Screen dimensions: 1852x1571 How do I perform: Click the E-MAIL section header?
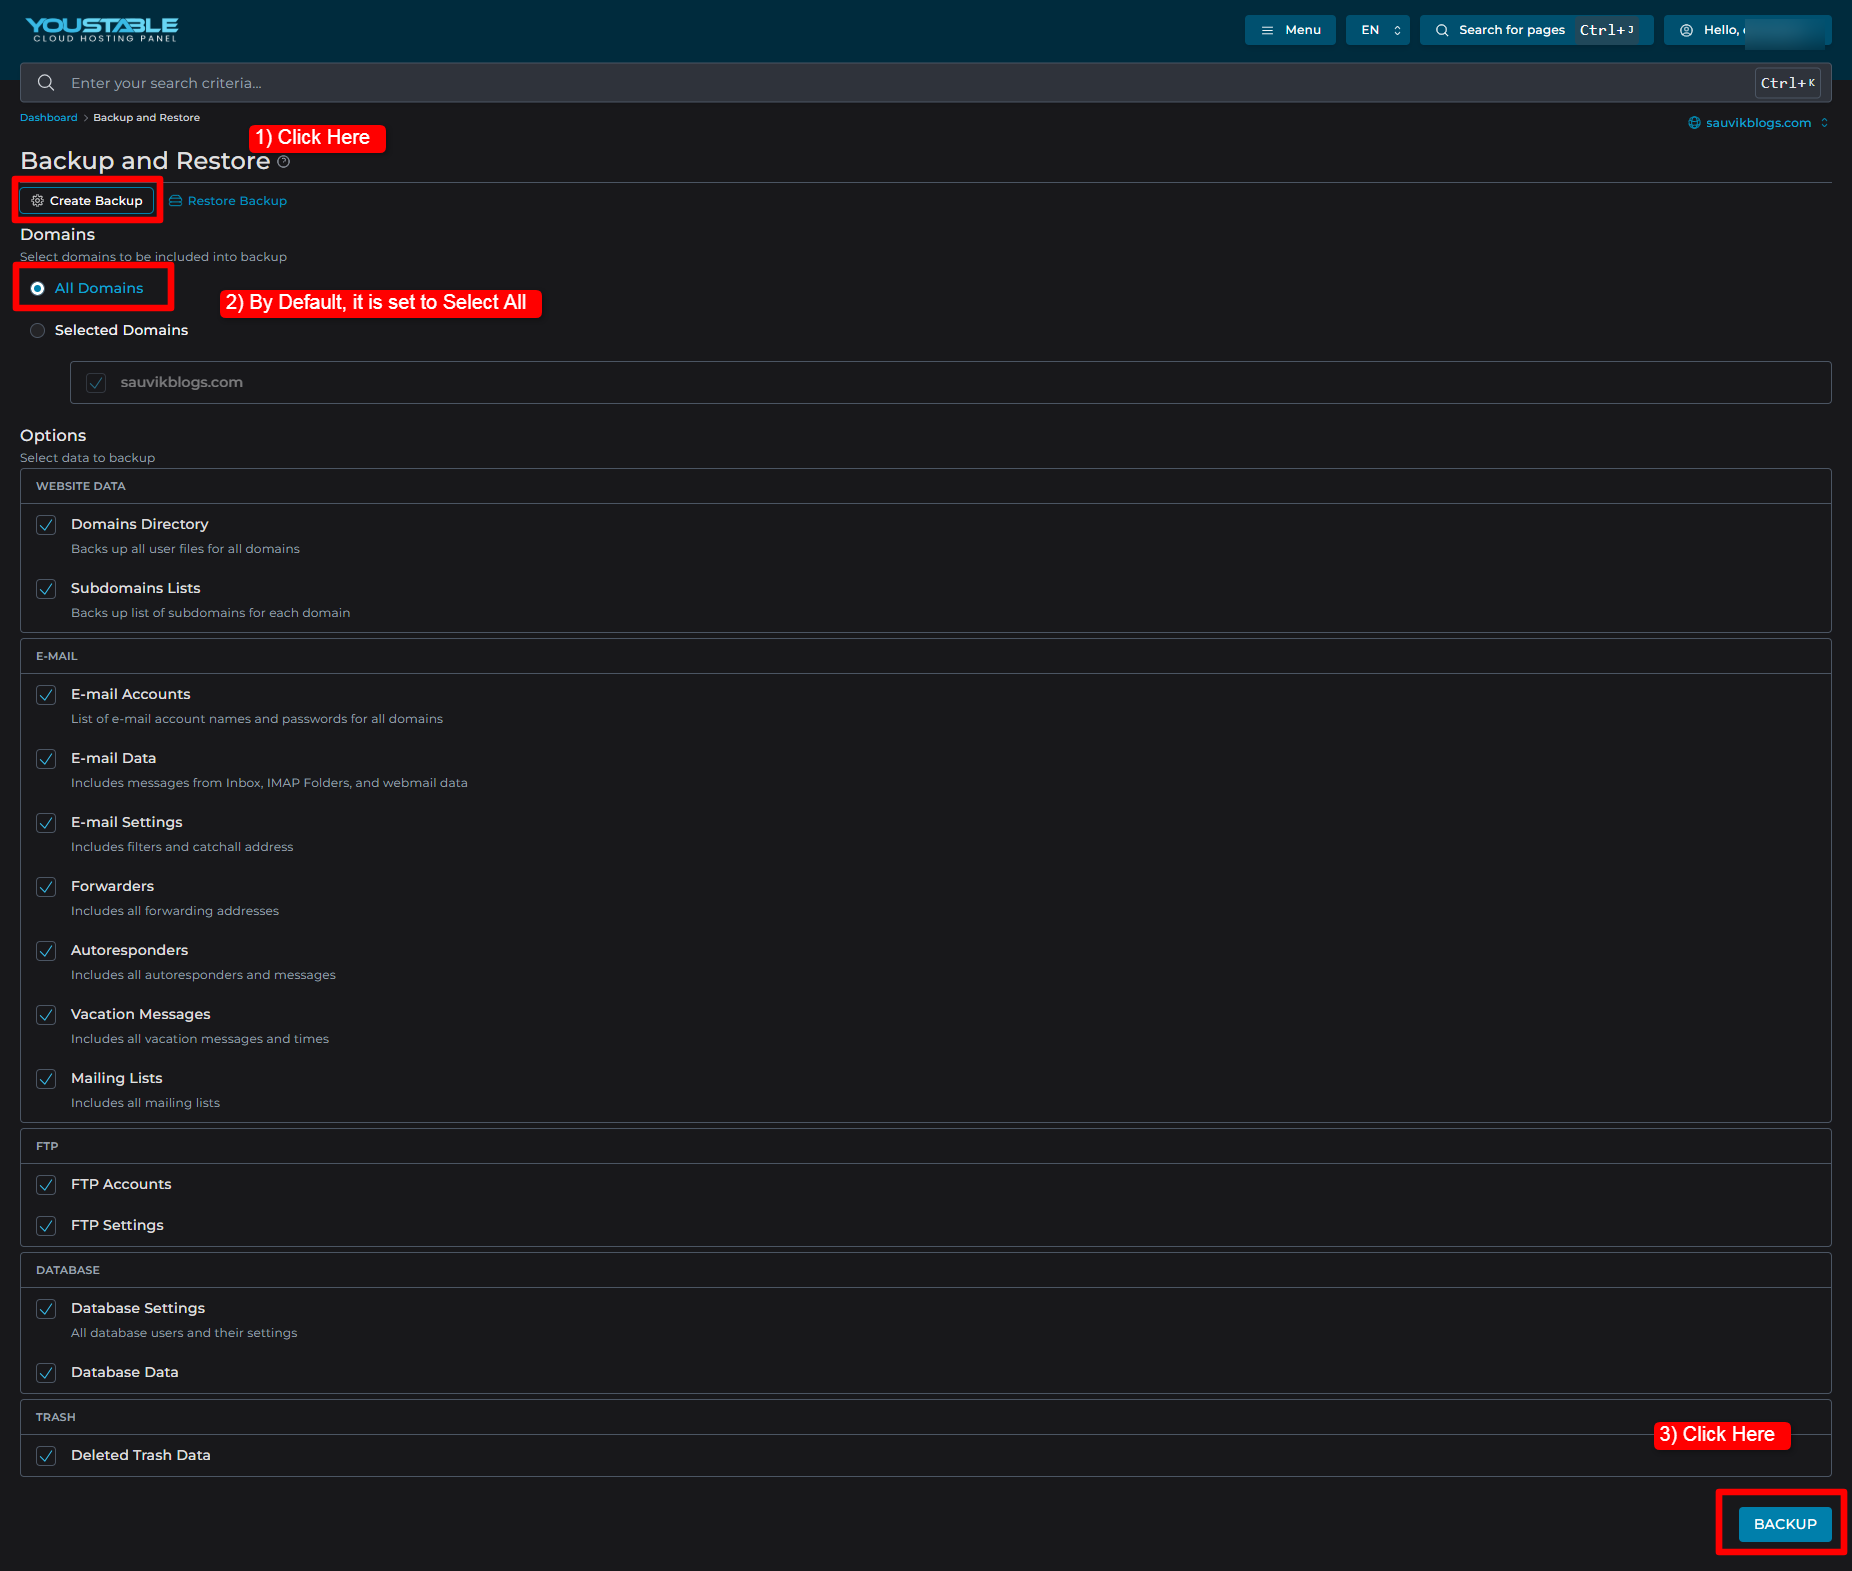[926, 656]
